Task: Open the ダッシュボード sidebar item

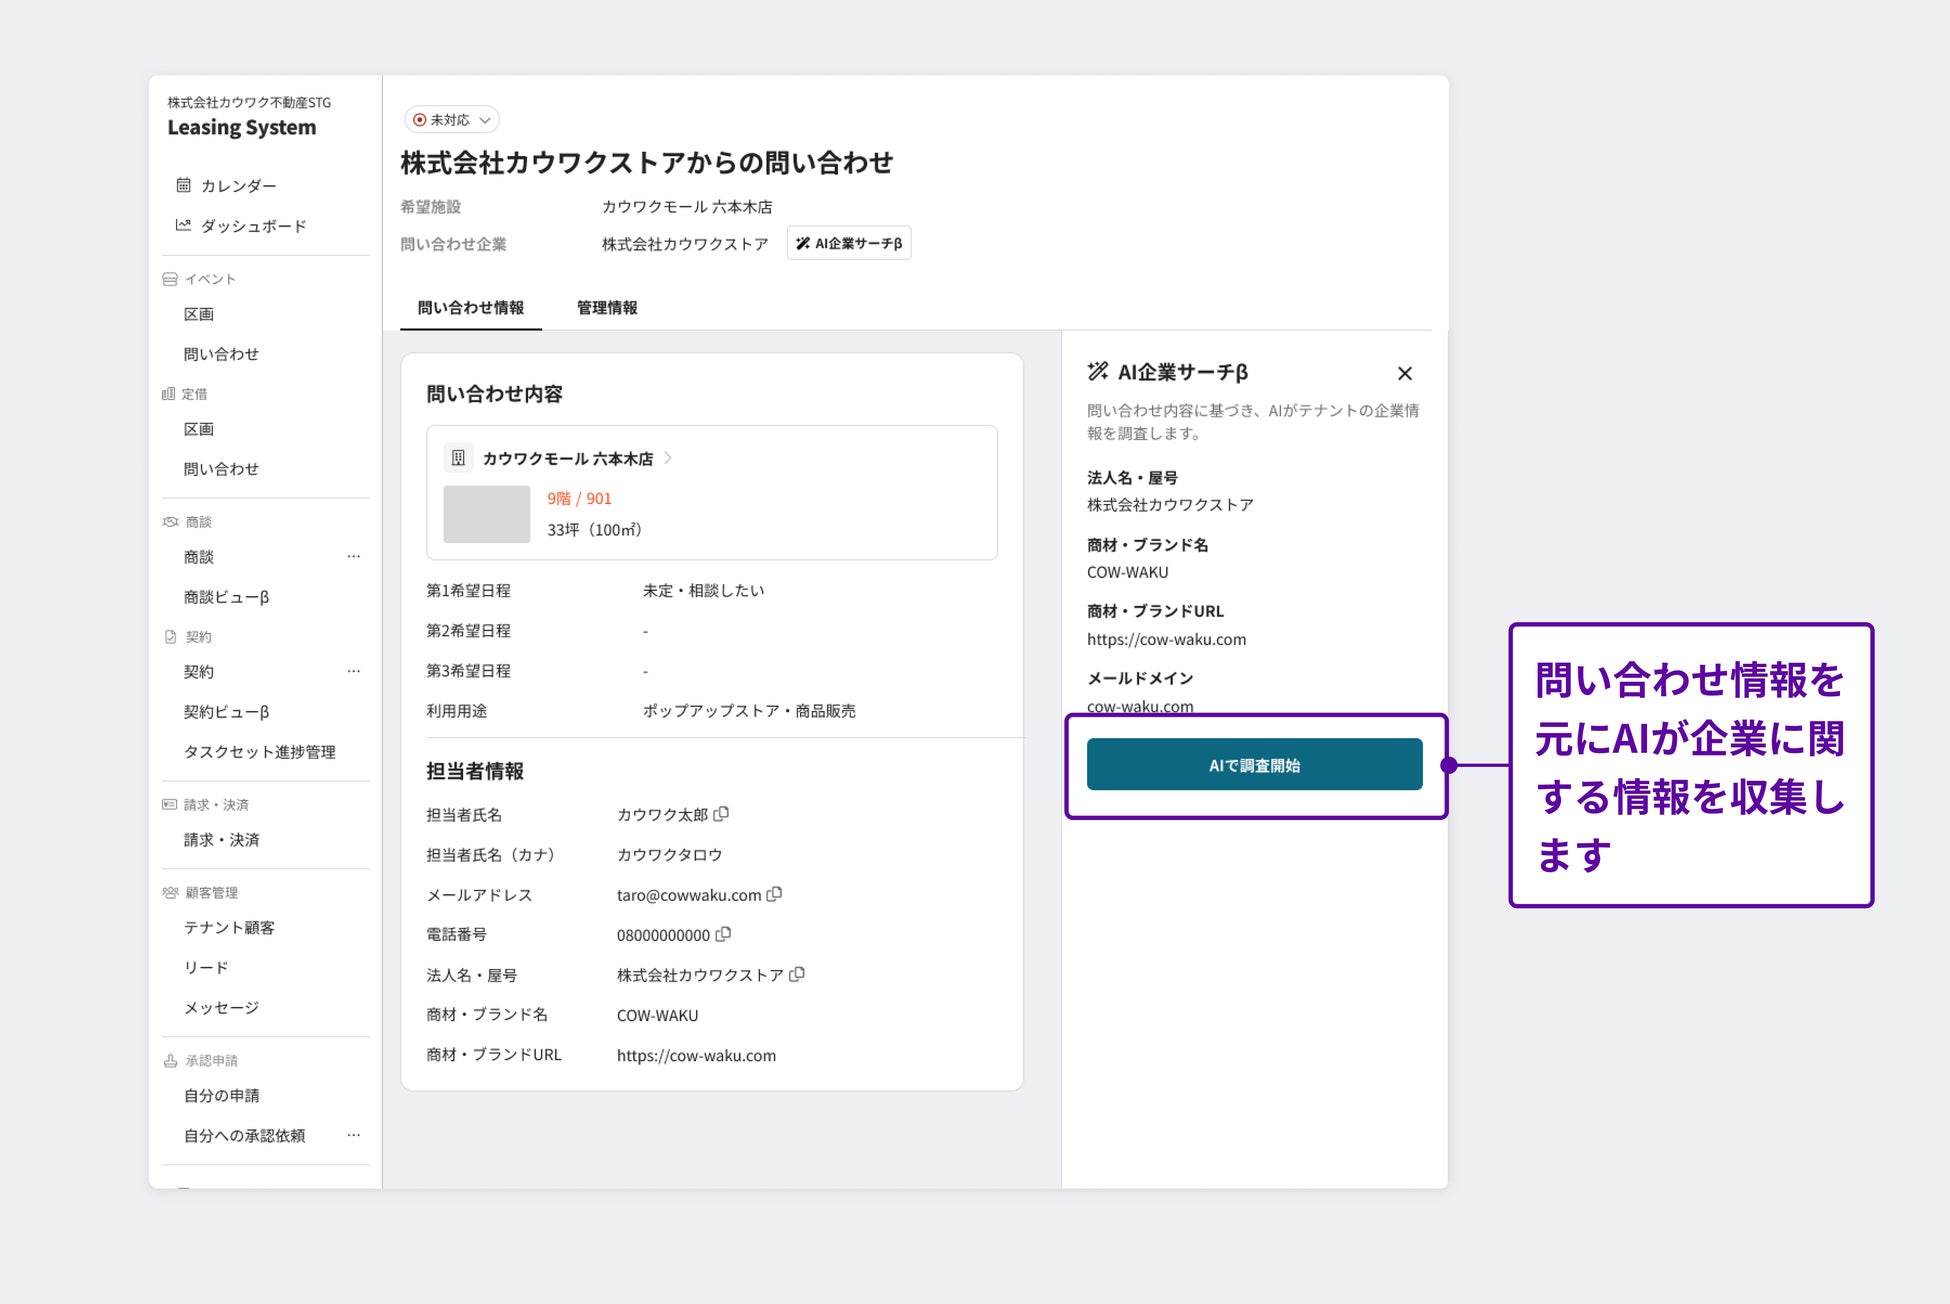Action: pos(252,226)
